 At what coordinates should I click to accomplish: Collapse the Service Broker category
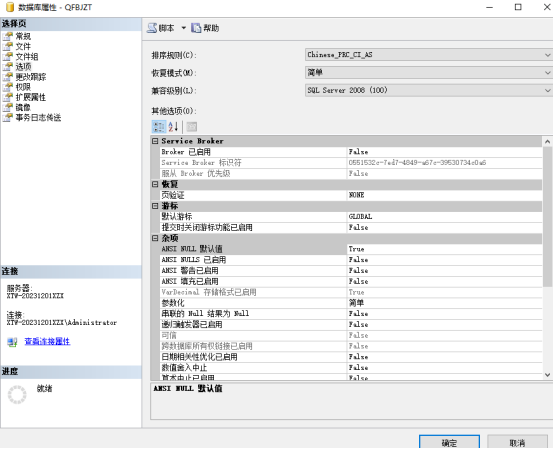(155, 141)
